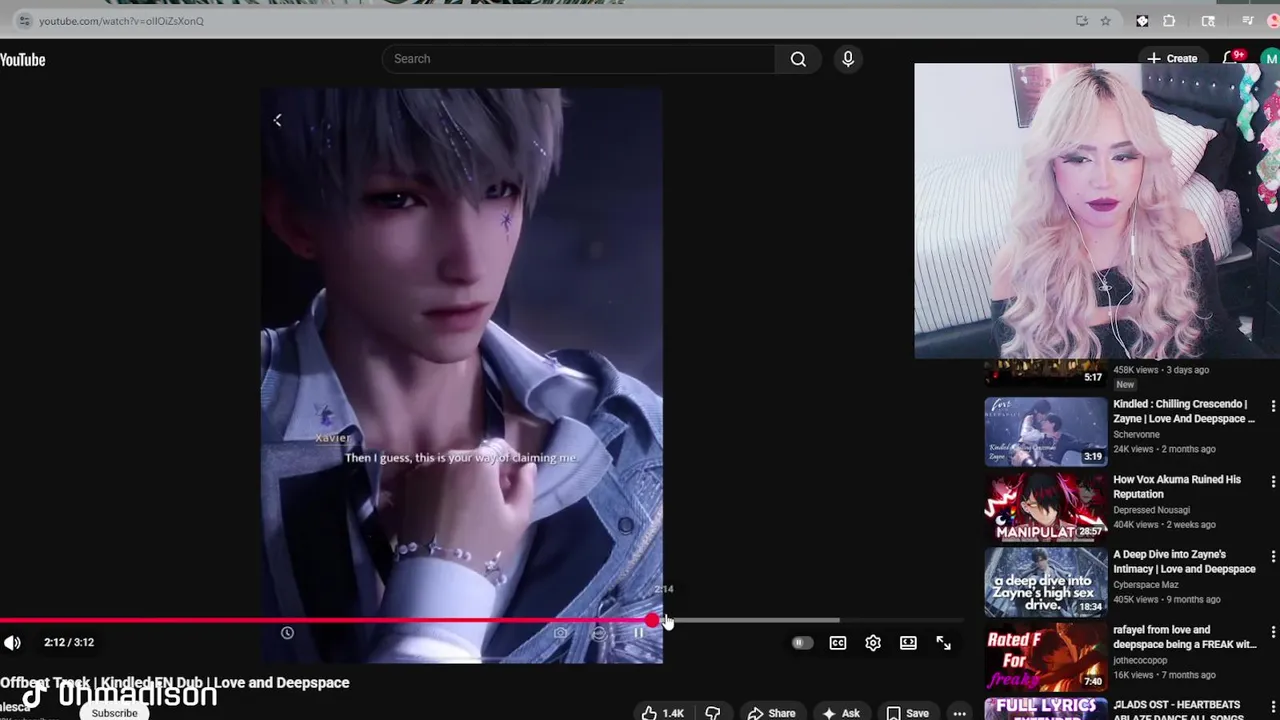Image resolution: width=1280 pixels, height=720 pixels.
Task: Click the browser address bar URL
Action: [121, 21]
